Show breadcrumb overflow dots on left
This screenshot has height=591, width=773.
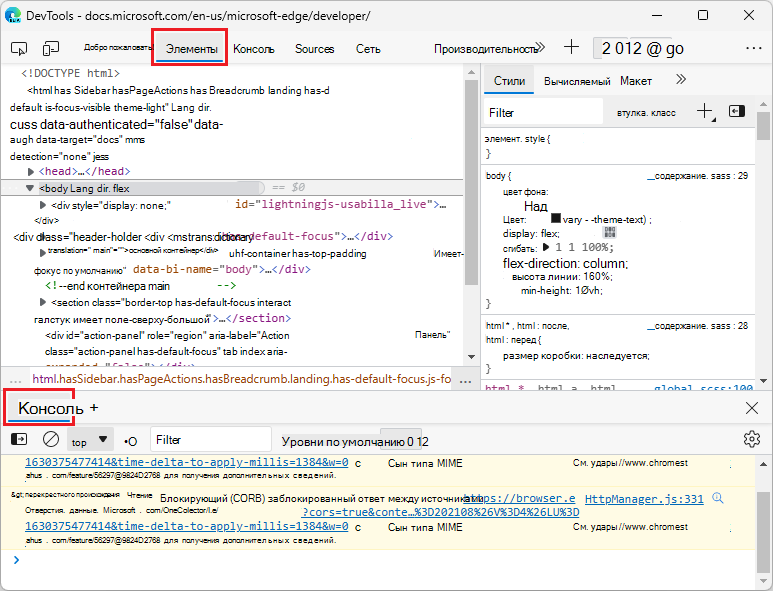15,381
